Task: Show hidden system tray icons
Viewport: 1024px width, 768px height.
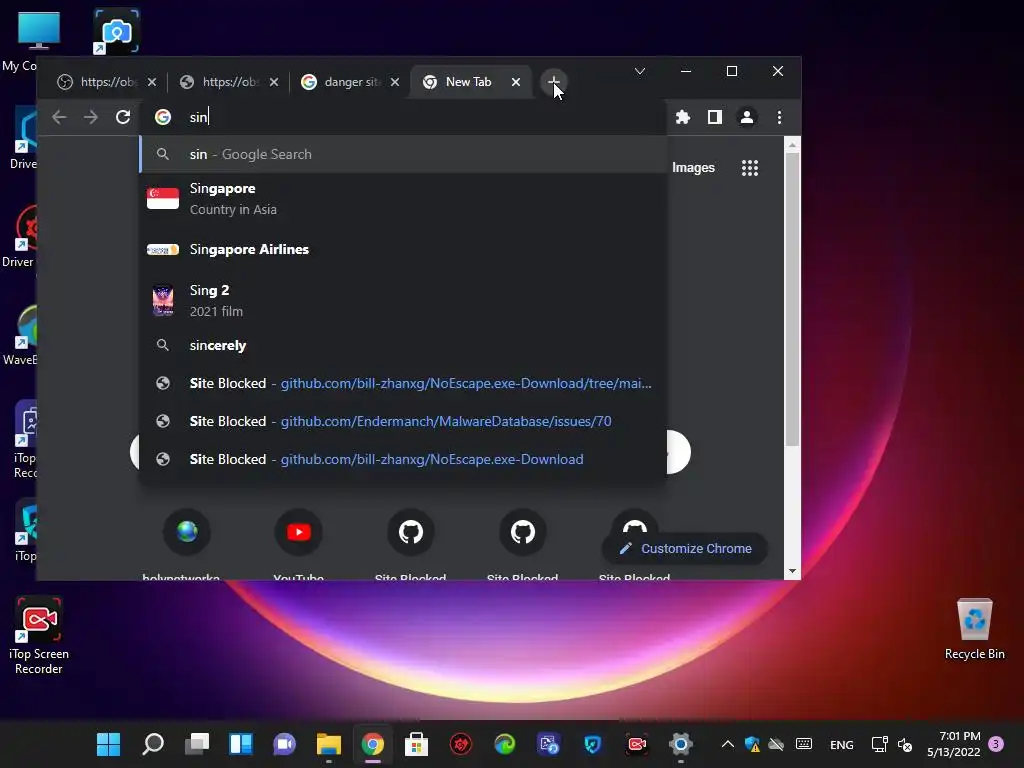Action: (728, 744)
